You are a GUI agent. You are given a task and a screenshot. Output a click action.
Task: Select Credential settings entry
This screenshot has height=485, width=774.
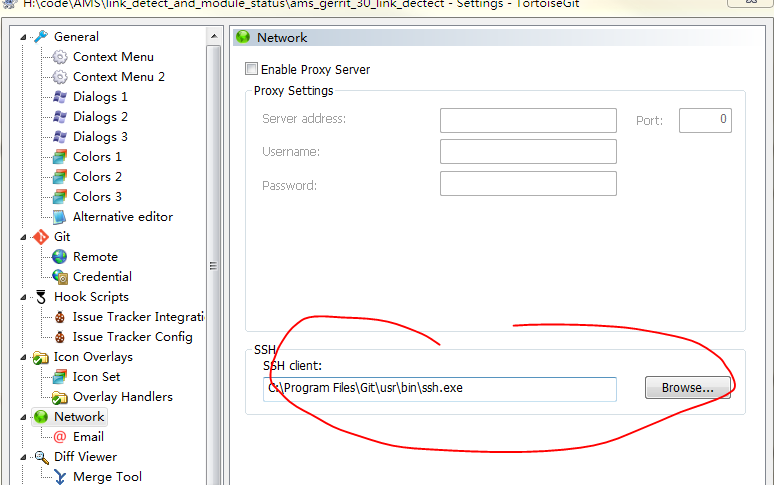(102, 277)
